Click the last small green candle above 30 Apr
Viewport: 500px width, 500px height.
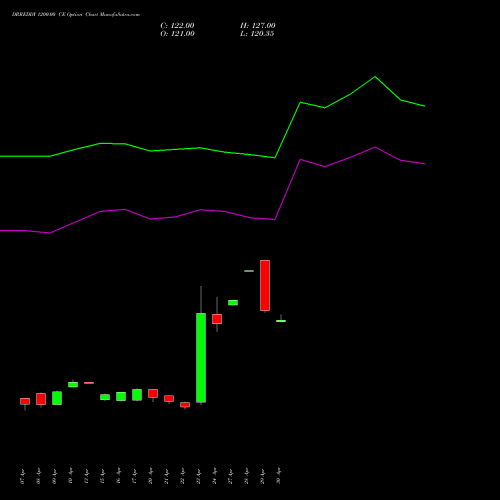click(x=281, y=321)
